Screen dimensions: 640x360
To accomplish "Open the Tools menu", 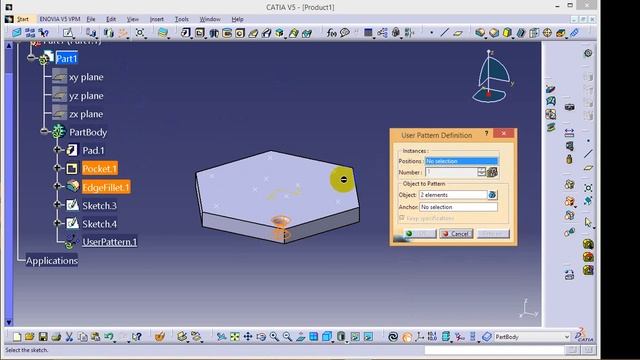I will pos(182,19).
